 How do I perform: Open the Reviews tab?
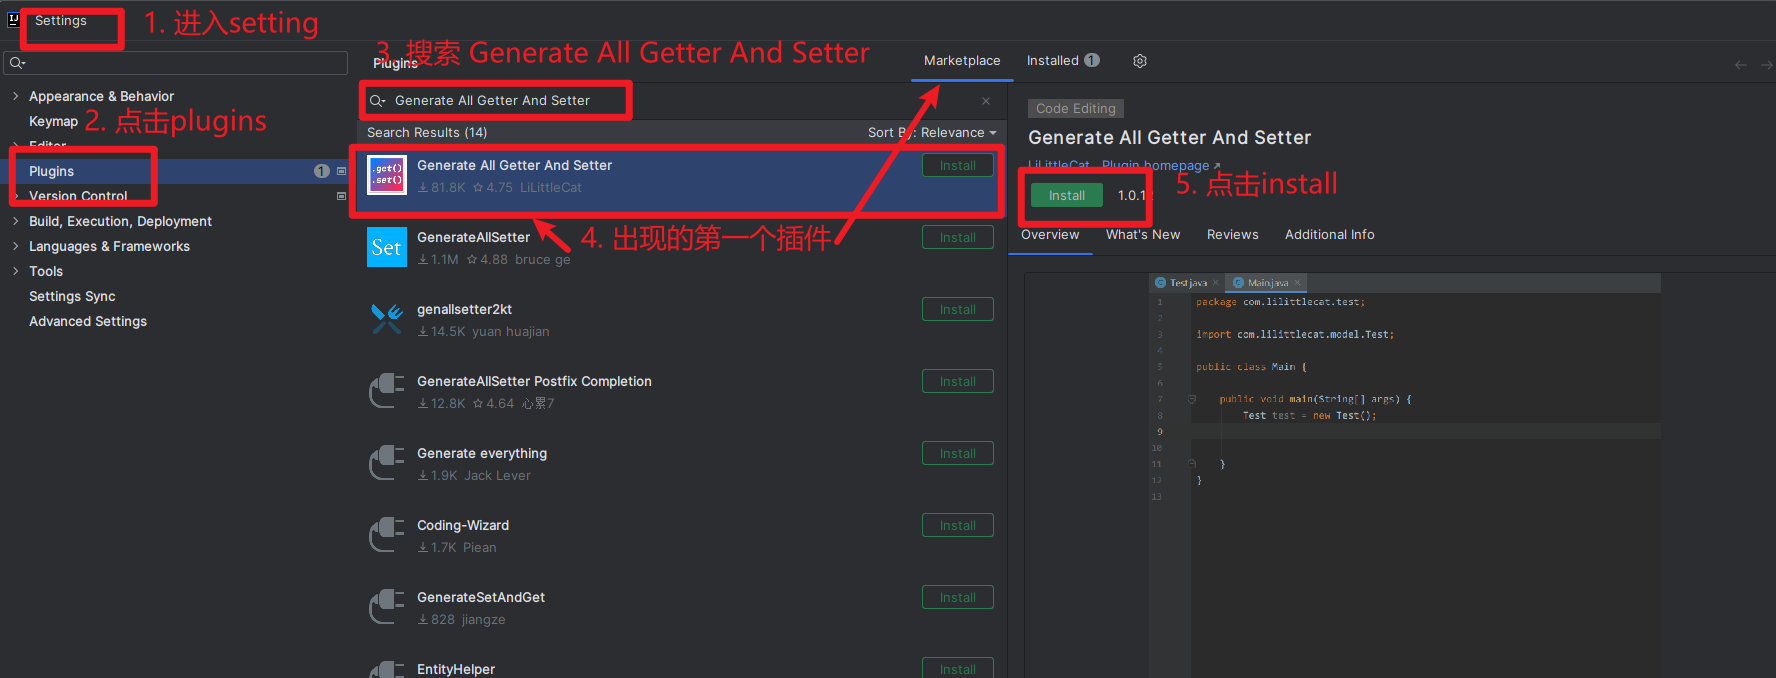tap(1232, 235)
